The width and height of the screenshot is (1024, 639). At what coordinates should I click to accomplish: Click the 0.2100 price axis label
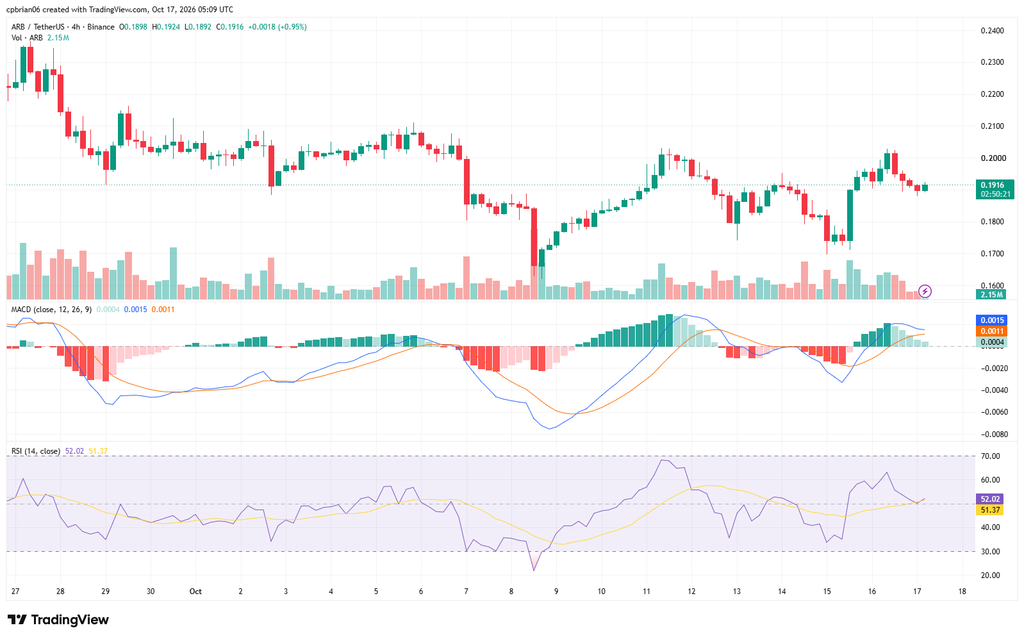coord(993,126)
